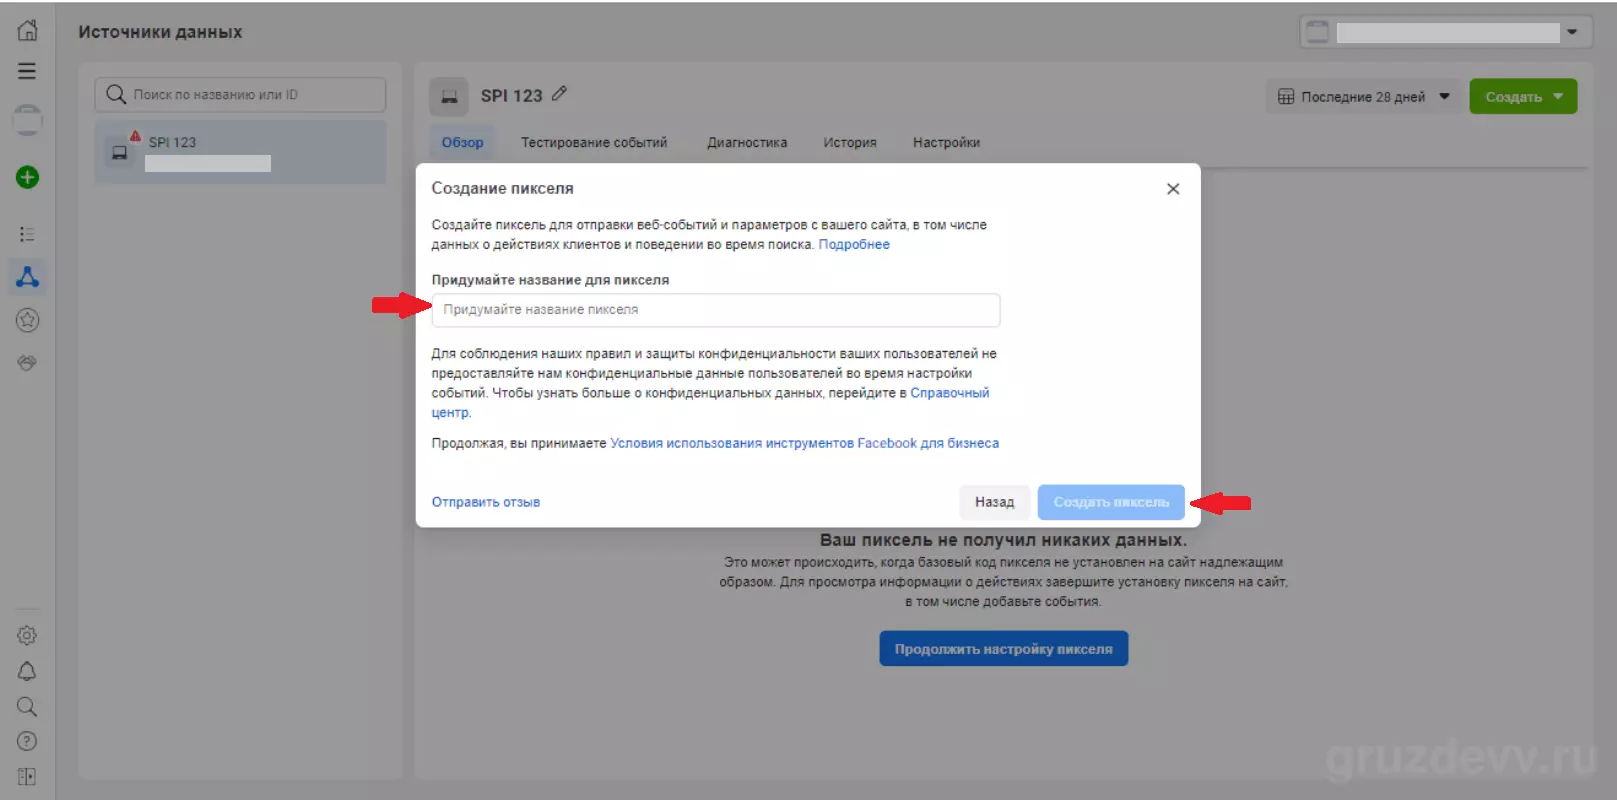The width and height of the screenshot is (1617, 800).
Task: Click Продолжить настройку пикселя button
Action: (1004, 649)
